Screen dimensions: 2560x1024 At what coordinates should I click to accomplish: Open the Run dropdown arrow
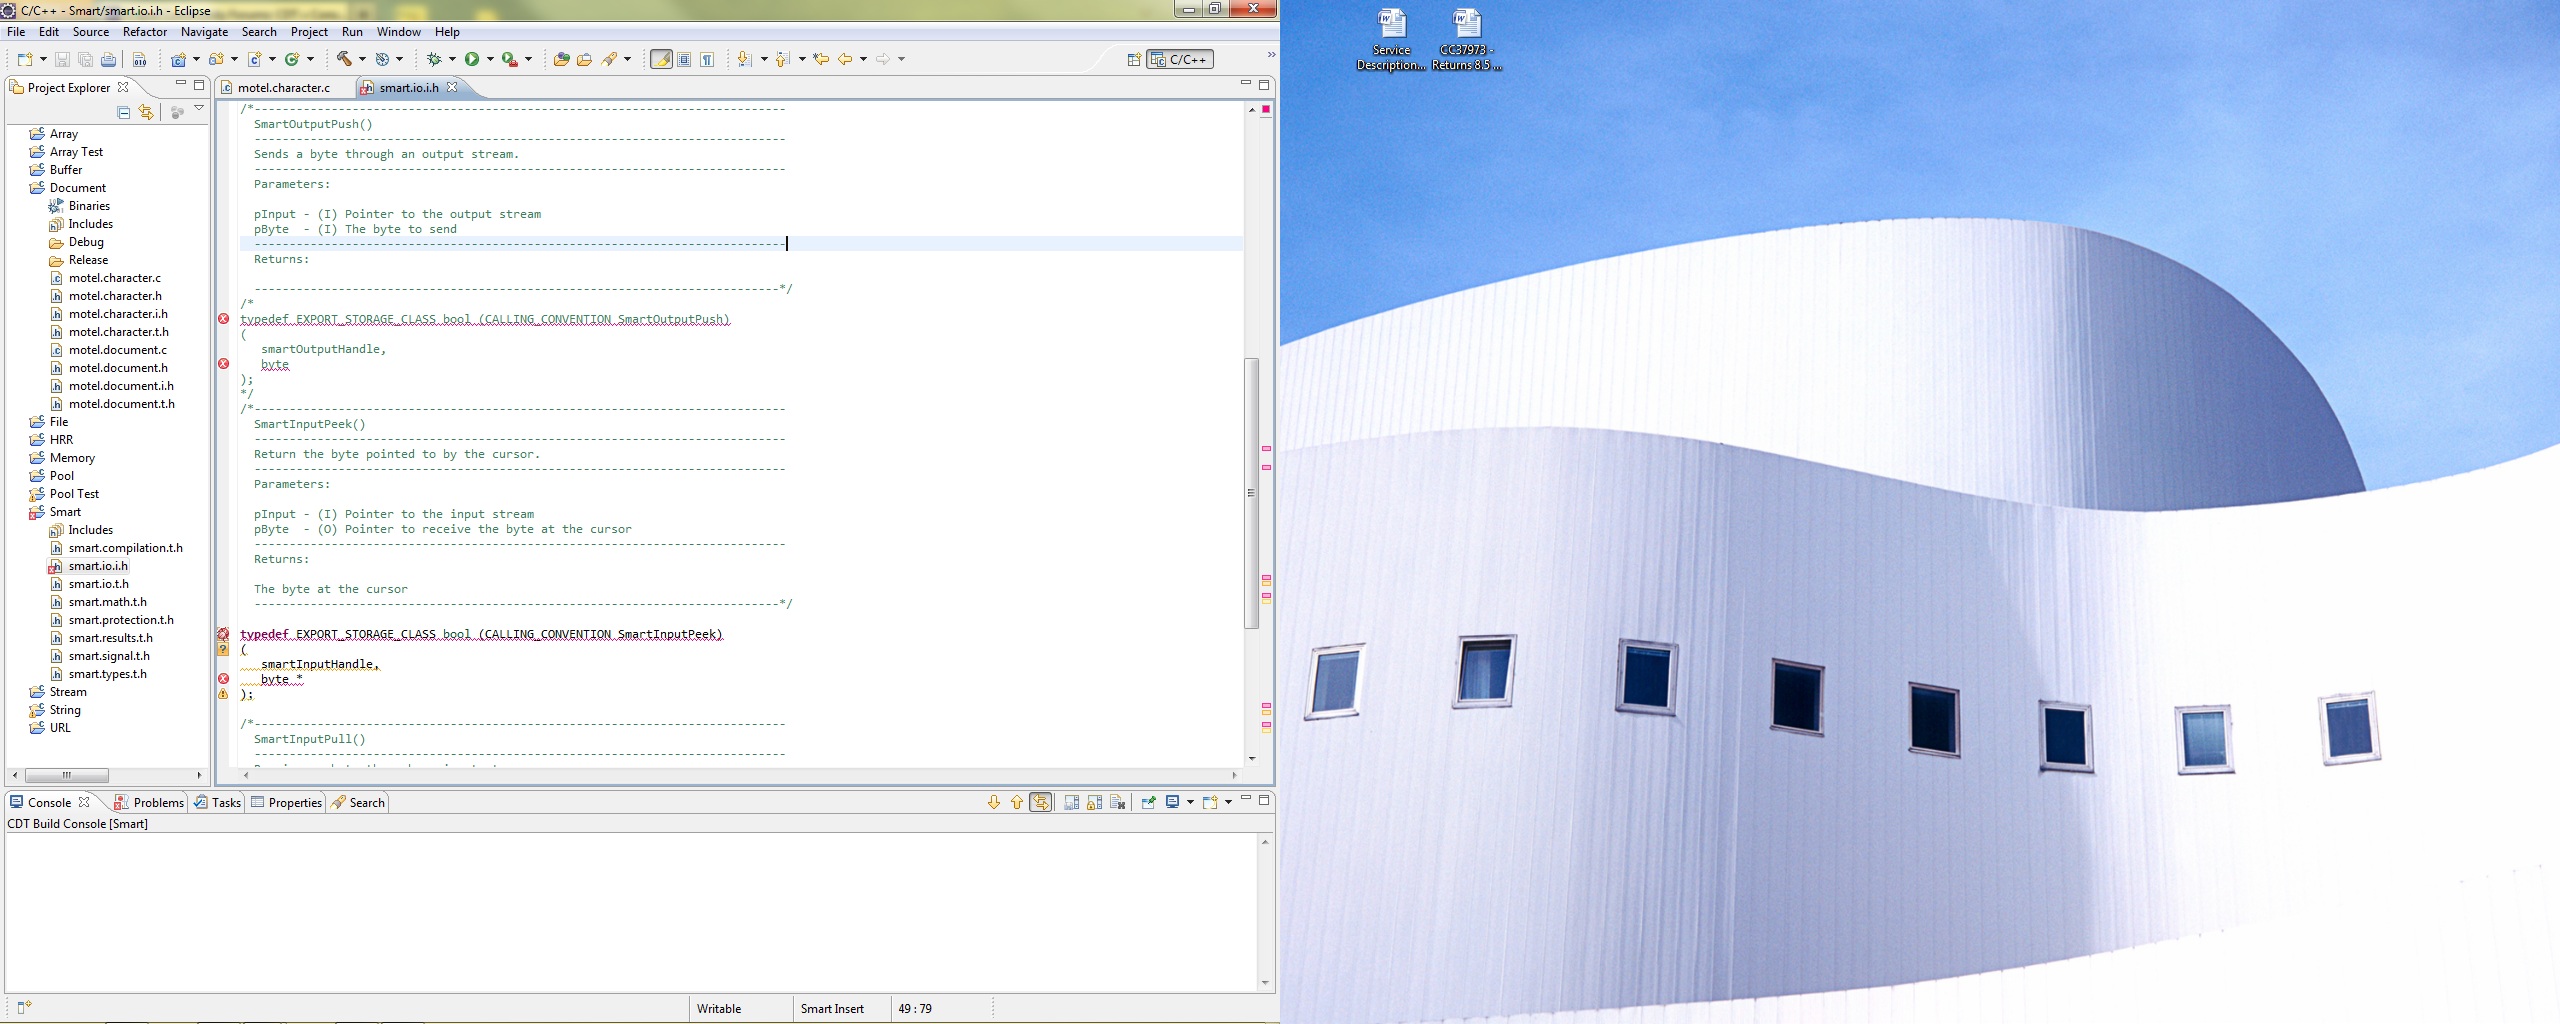tap(490, 59)
